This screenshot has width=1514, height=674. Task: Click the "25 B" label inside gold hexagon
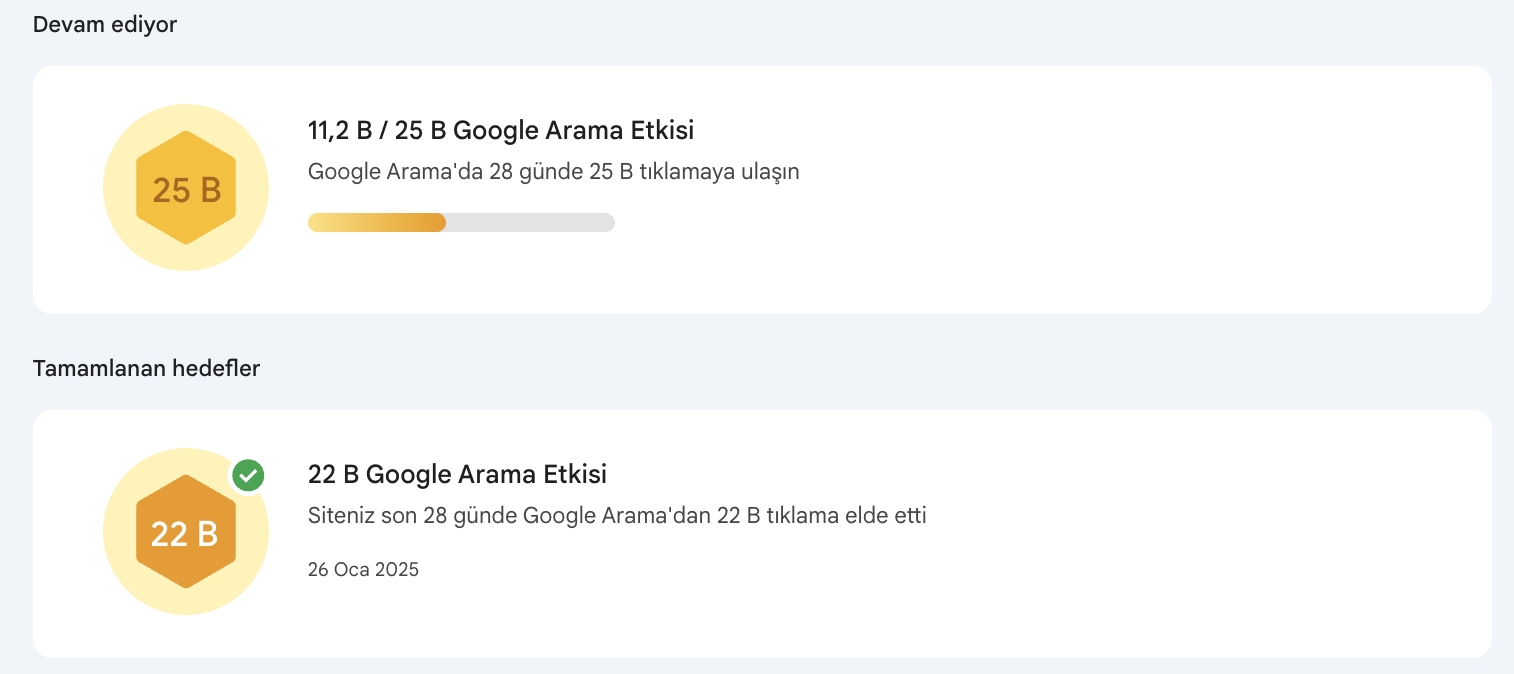coord(186,189)
